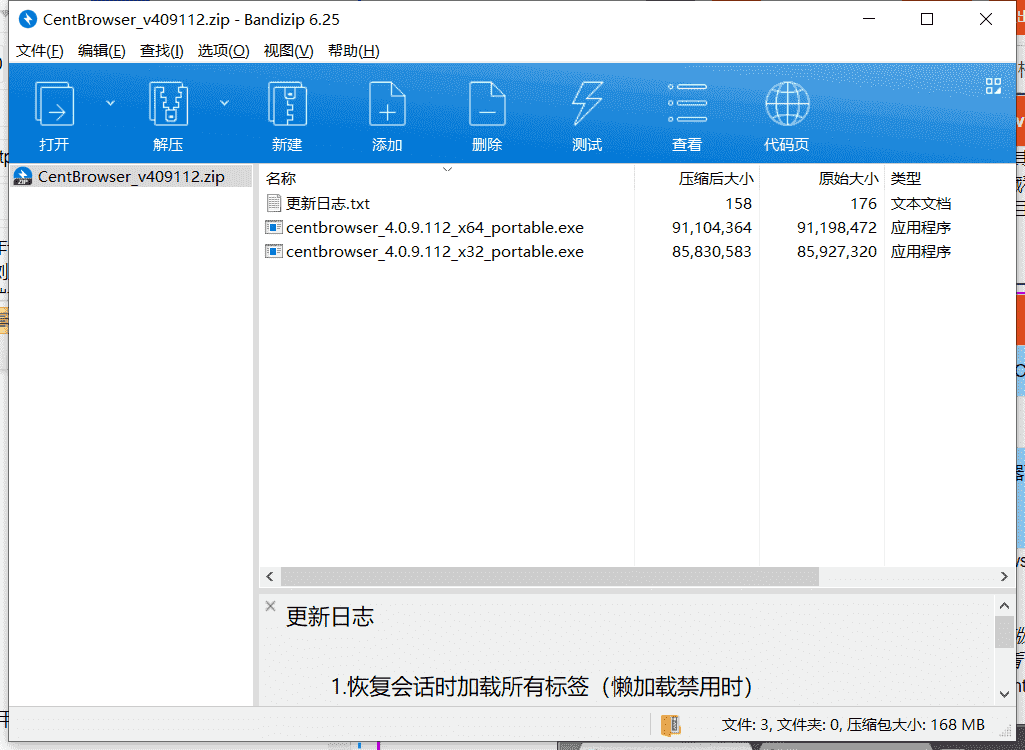
Task: Click the original size 91,198,472
Action: [836, 228]
